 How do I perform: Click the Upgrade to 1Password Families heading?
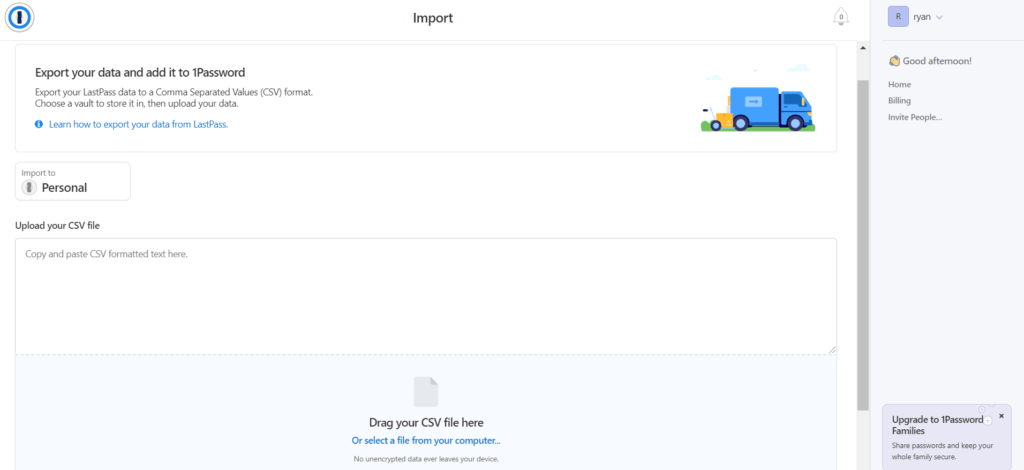coord(938,426)
